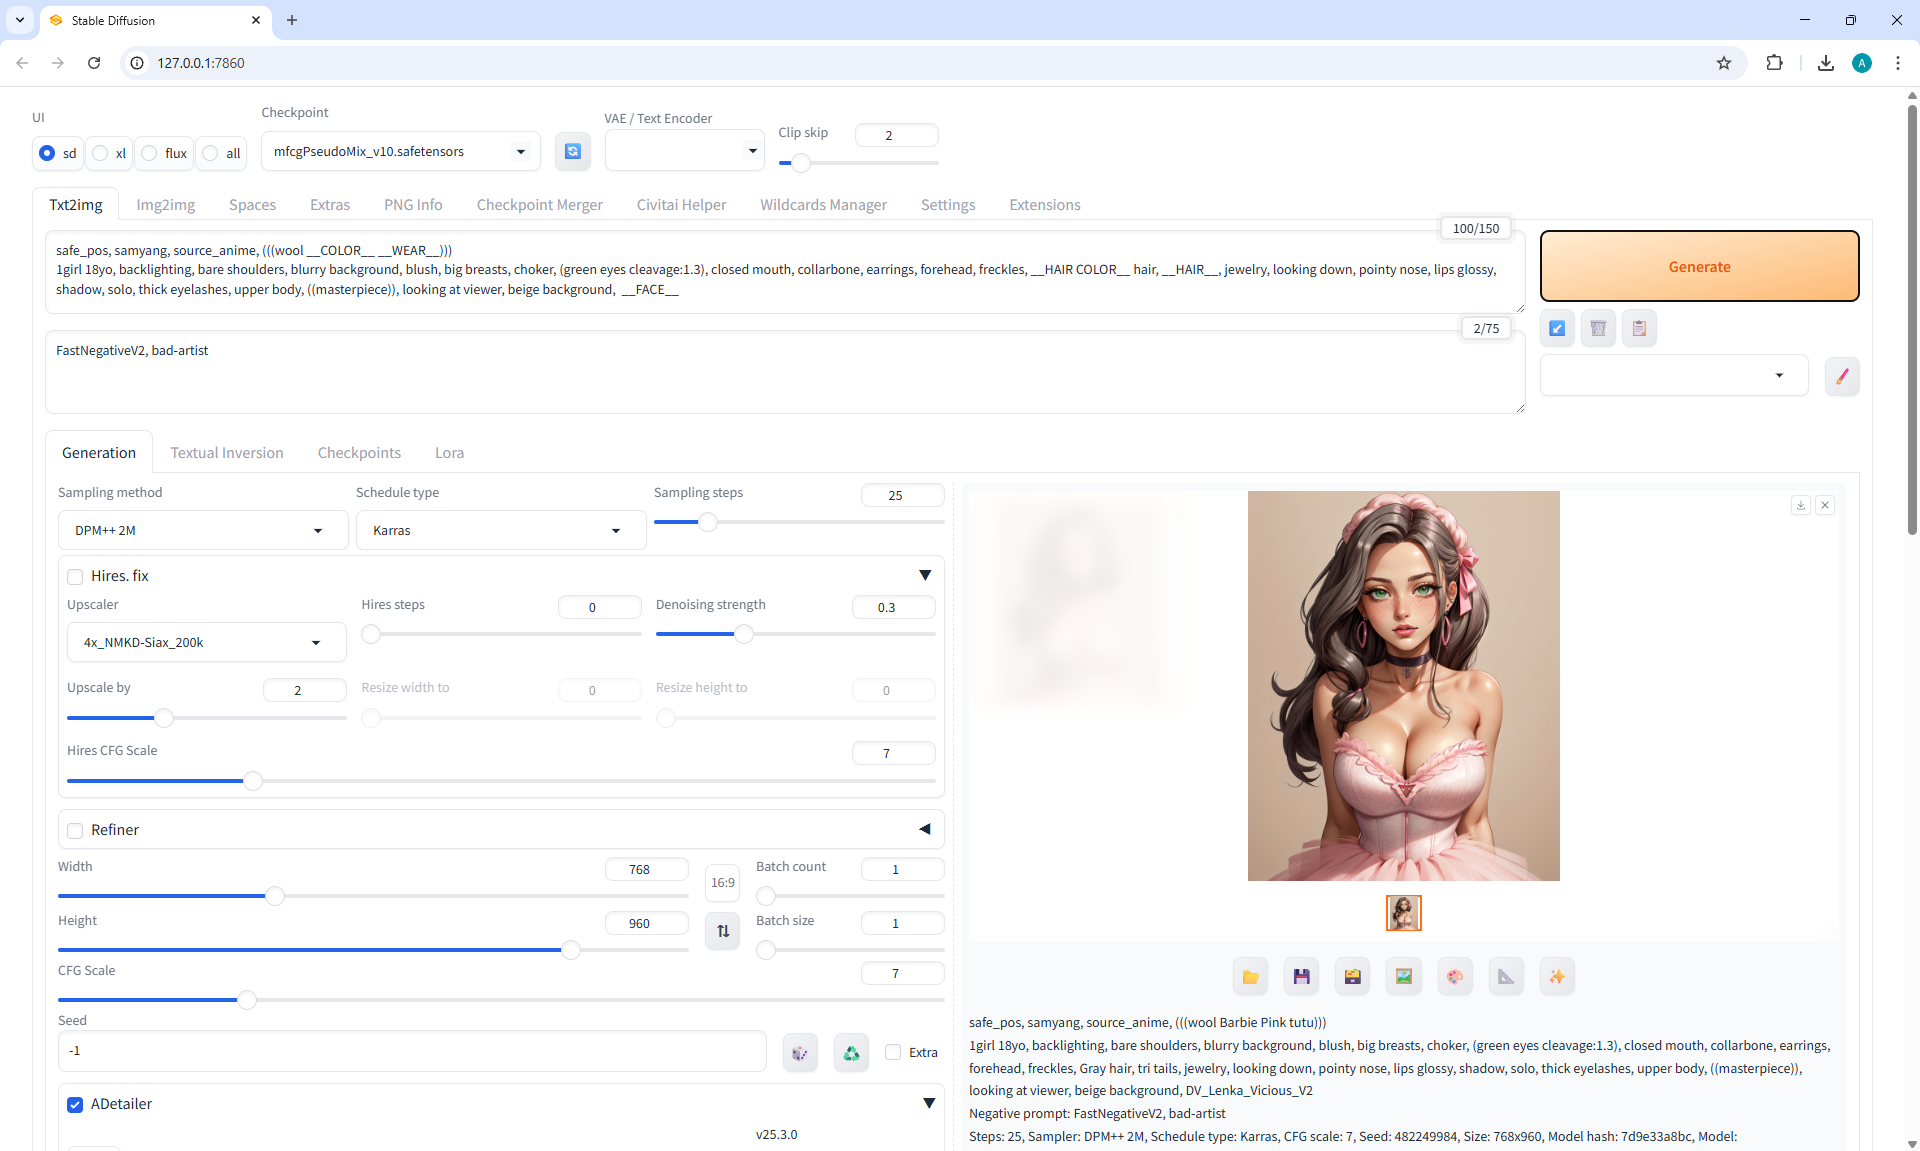Screen dimensions: 1920x1151
Task: Open the Lora tab
Action: pos(449,453)
